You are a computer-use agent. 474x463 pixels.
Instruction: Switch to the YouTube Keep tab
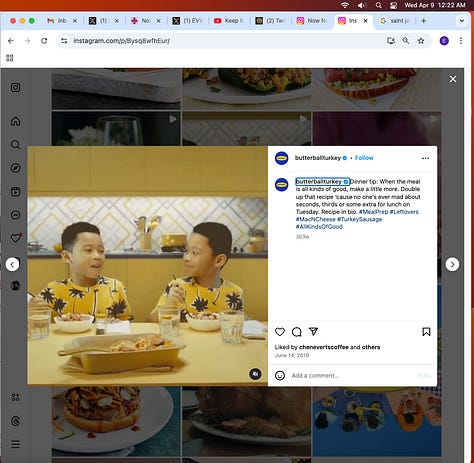coord(229,21)
